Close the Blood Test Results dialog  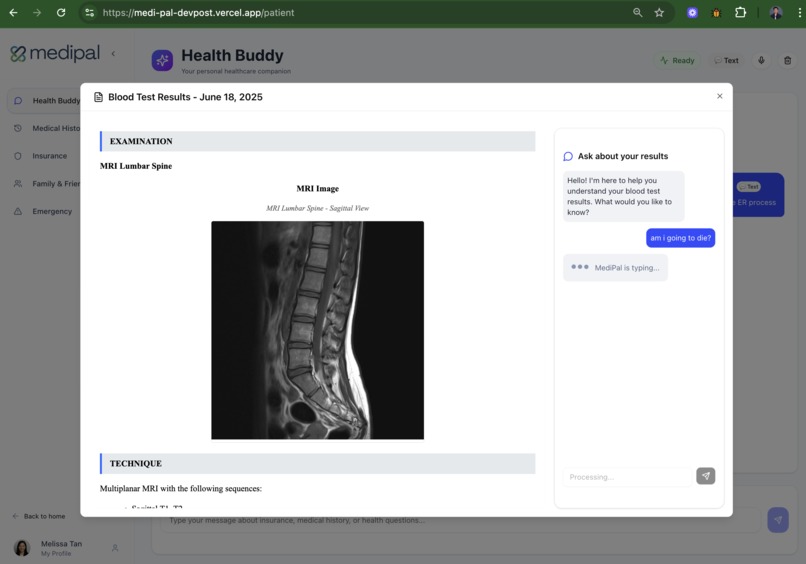pos(720,96)
